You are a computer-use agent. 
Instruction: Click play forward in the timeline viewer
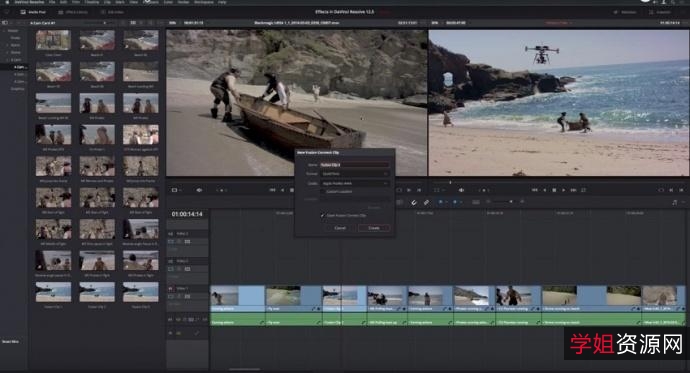tap(564, 190)
